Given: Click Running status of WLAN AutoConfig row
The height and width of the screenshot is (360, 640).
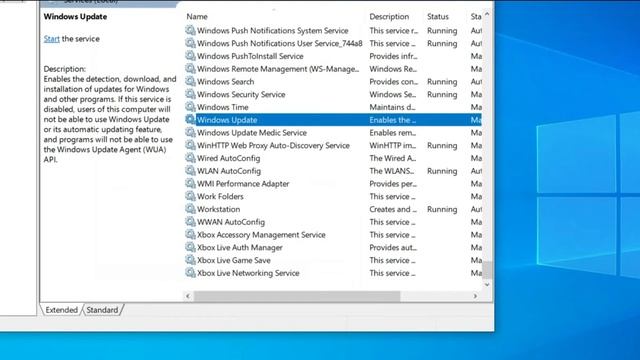Looking at the screenshot, I should [442, 171].
